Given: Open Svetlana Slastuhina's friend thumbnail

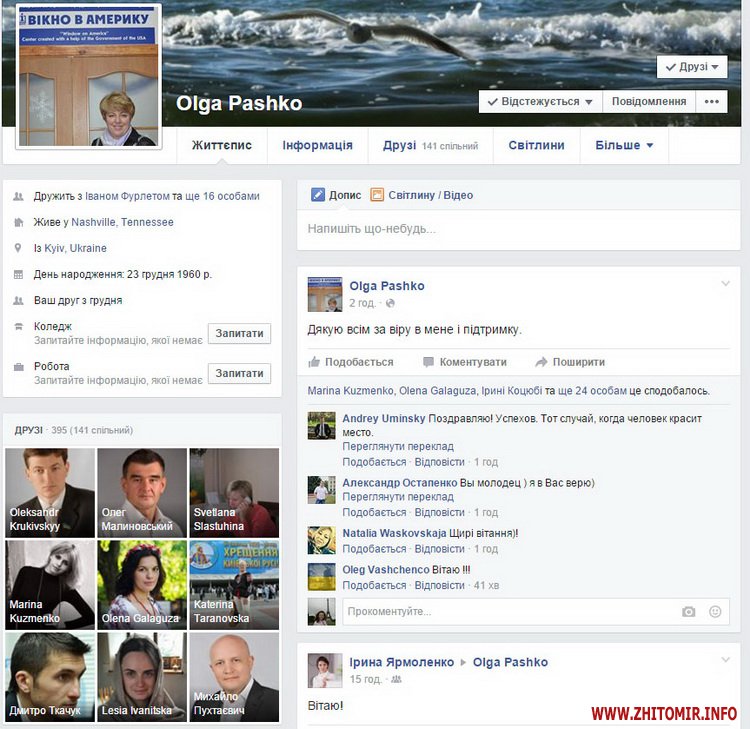Looking at the screenshot, I should click(x=234, y=493).
